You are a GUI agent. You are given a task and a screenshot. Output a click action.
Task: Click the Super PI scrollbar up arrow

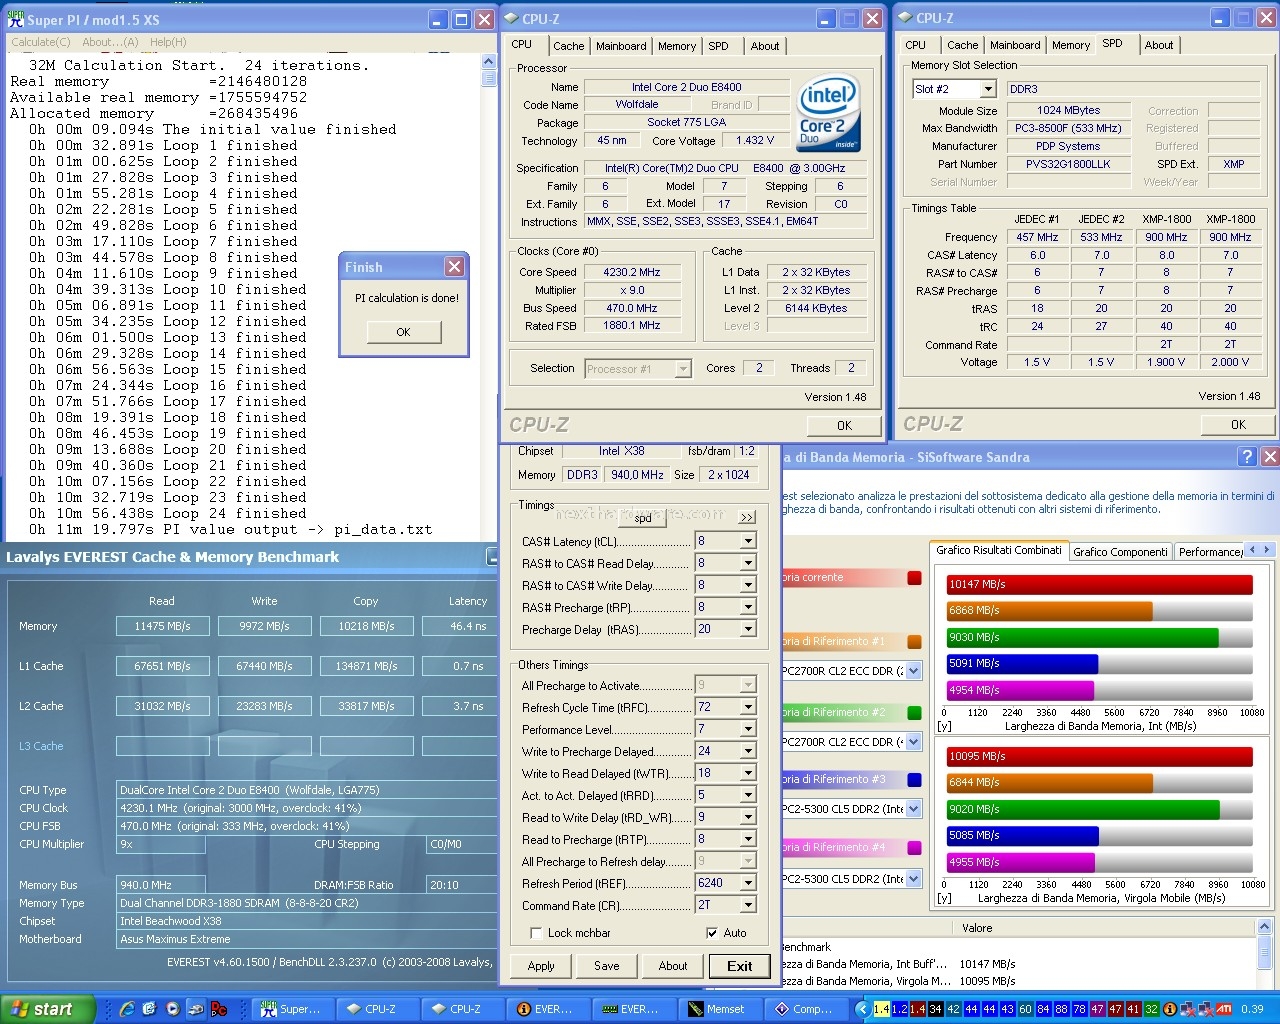(x=489, y=62)
